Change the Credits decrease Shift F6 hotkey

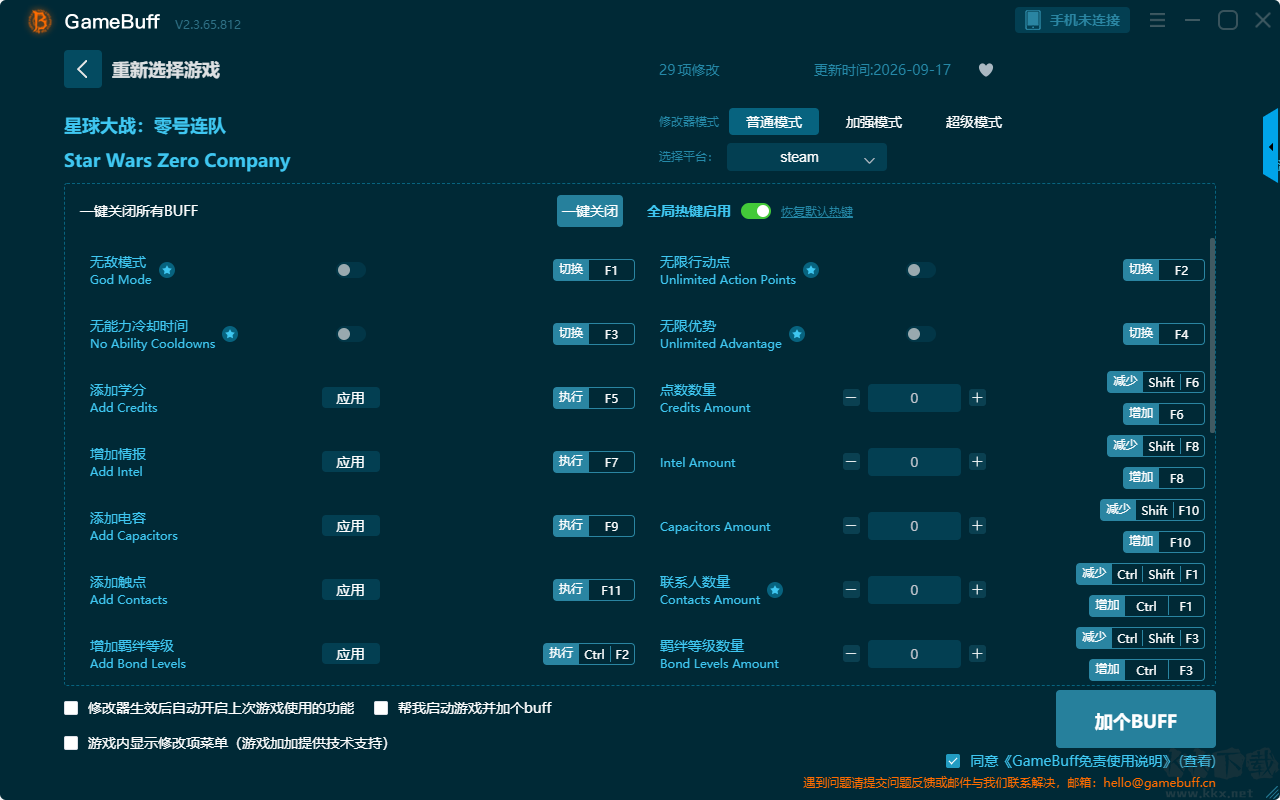coord(1156,382)
